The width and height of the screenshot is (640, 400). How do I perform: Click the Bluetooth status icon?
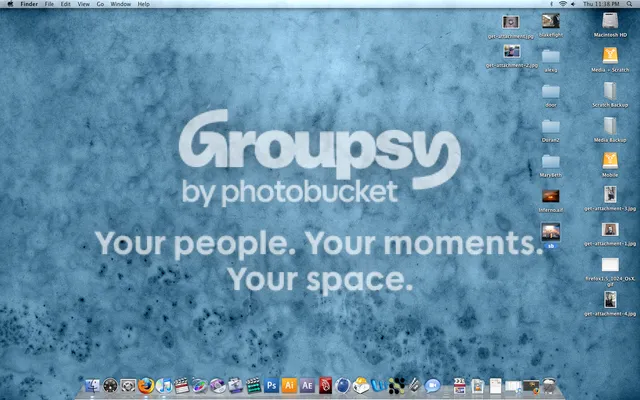[x=551, y=4]
